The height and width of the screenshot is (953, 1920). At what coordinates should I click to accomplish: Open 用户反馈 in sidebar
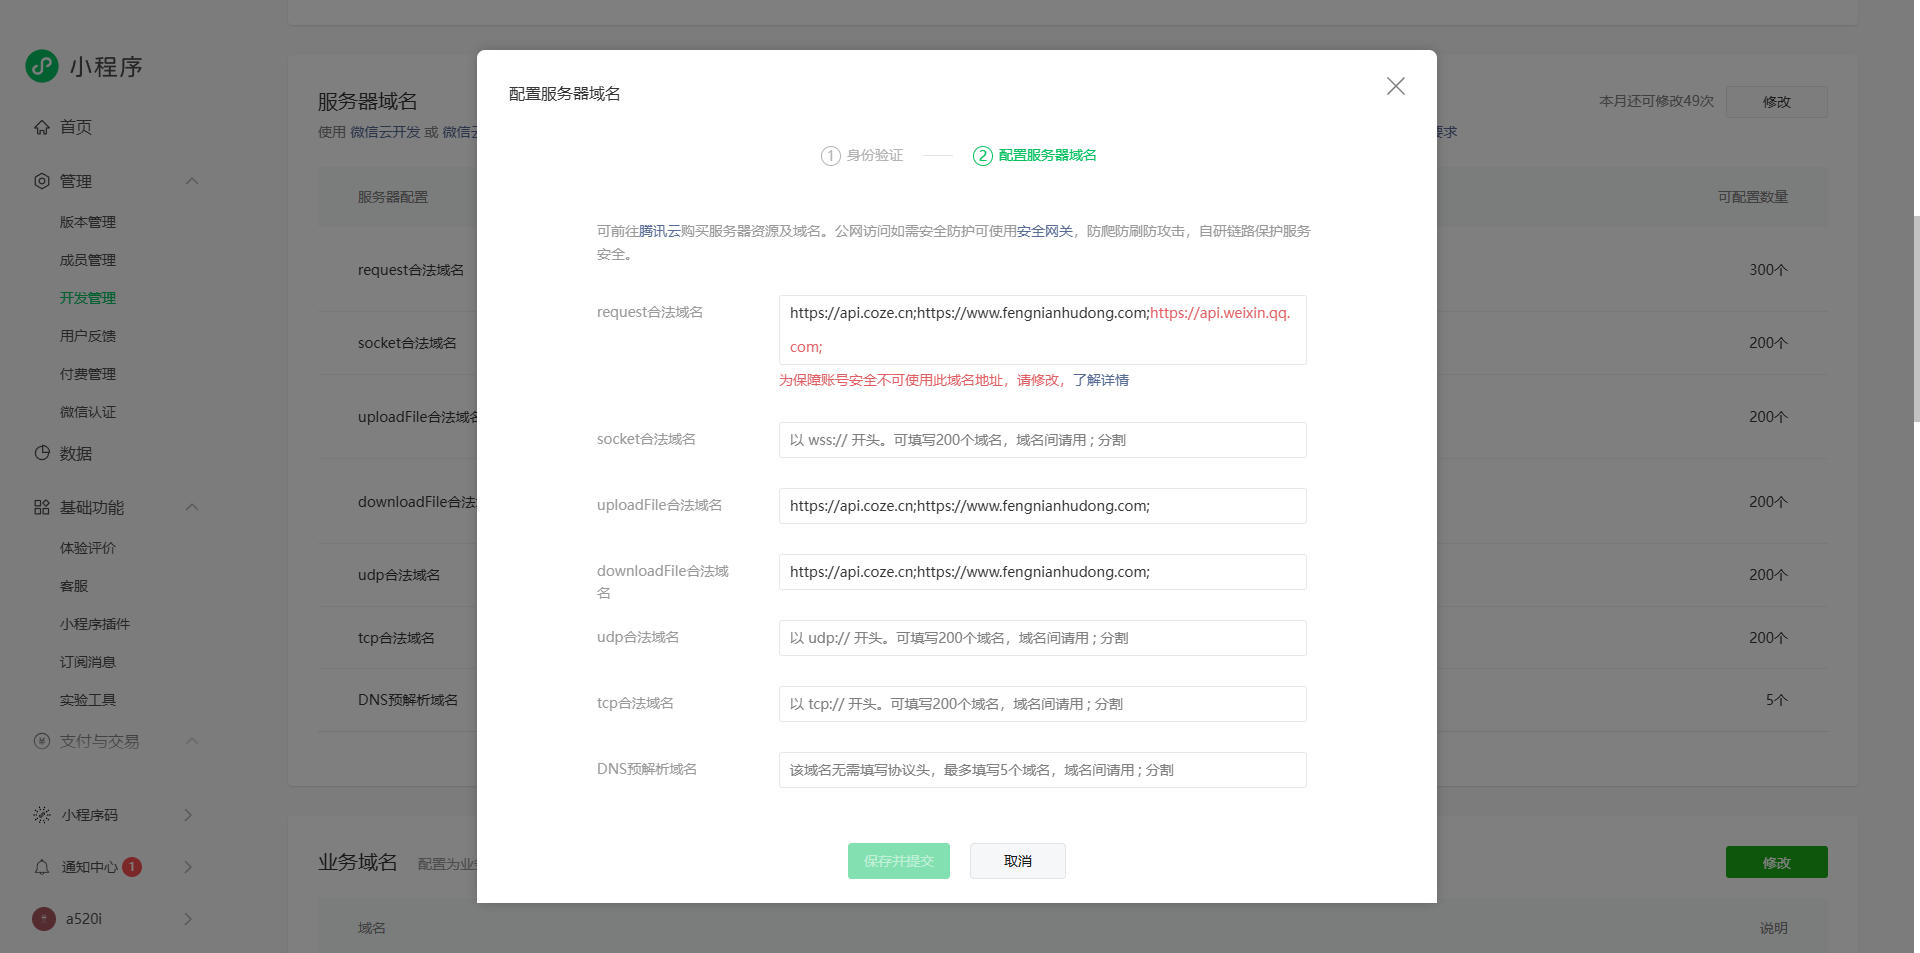click(x=88, y=336)
